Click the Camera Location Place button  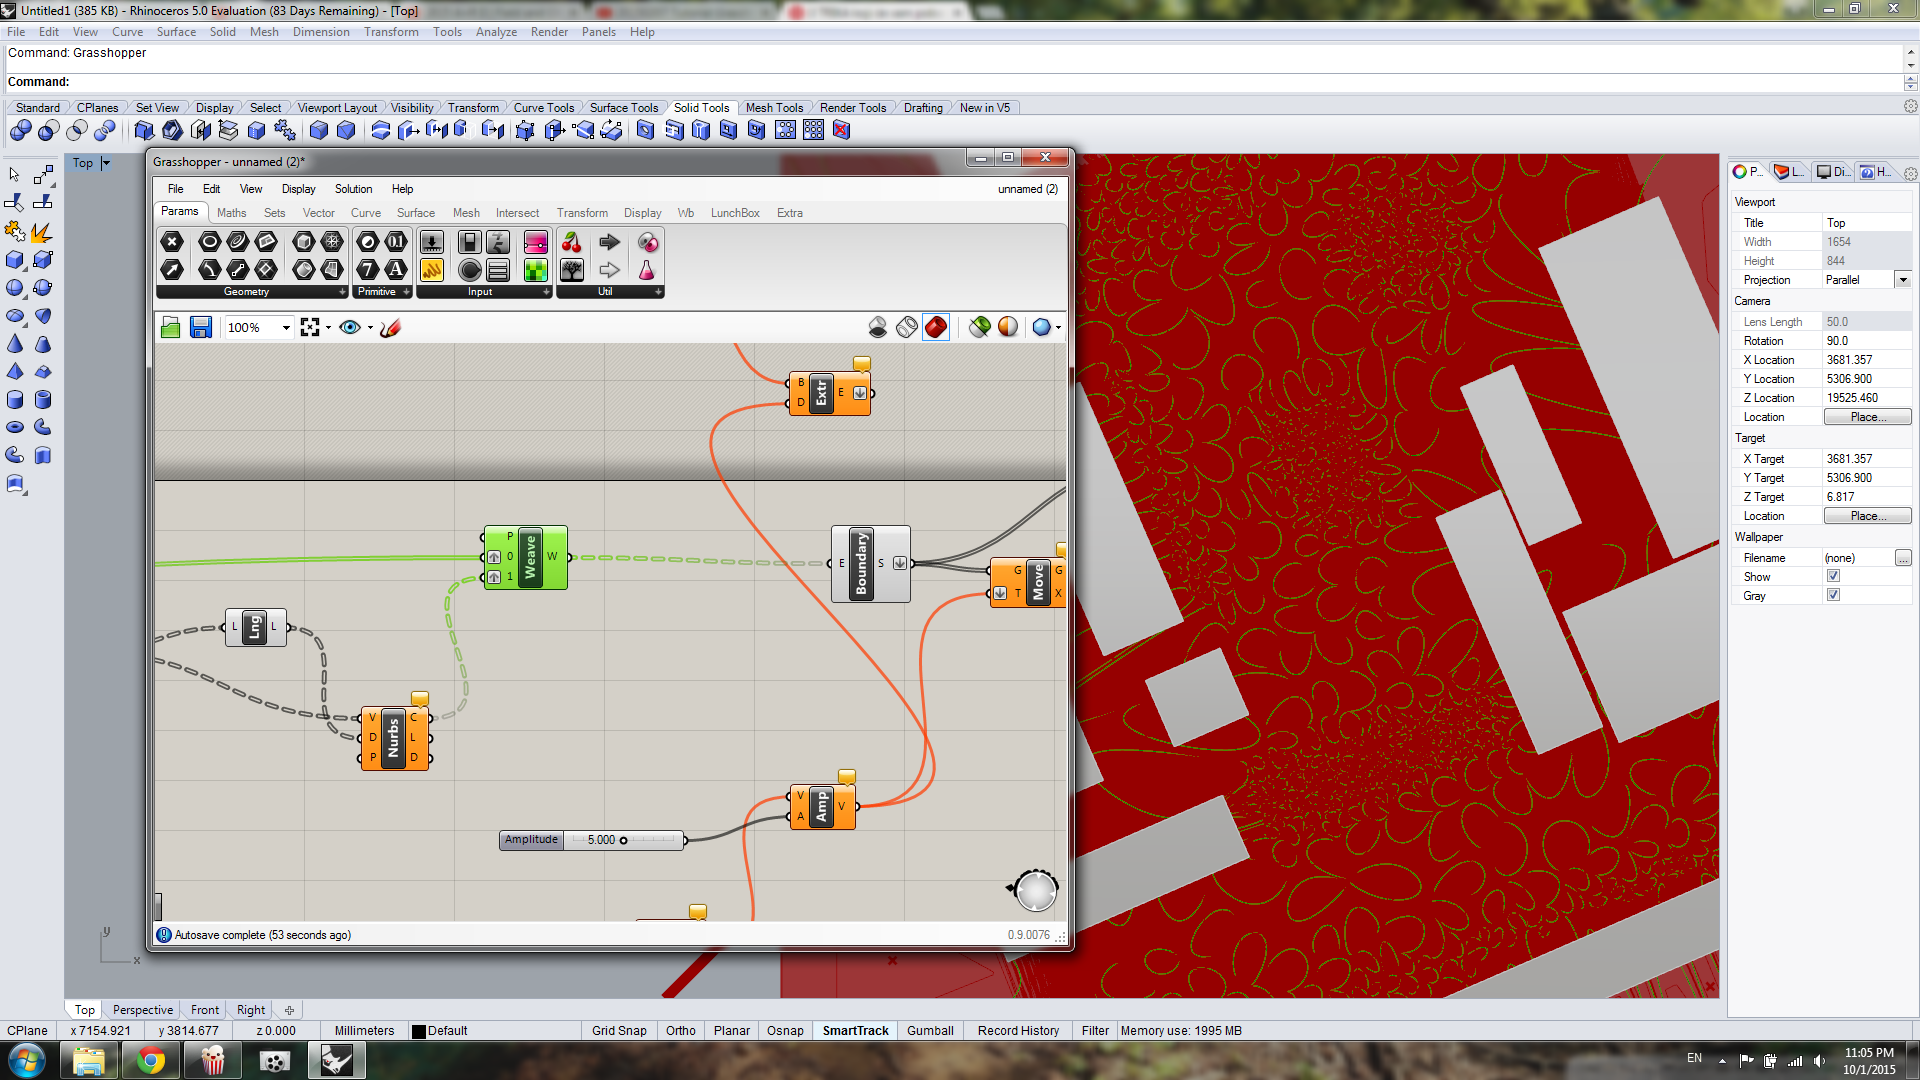[1867, 417]
